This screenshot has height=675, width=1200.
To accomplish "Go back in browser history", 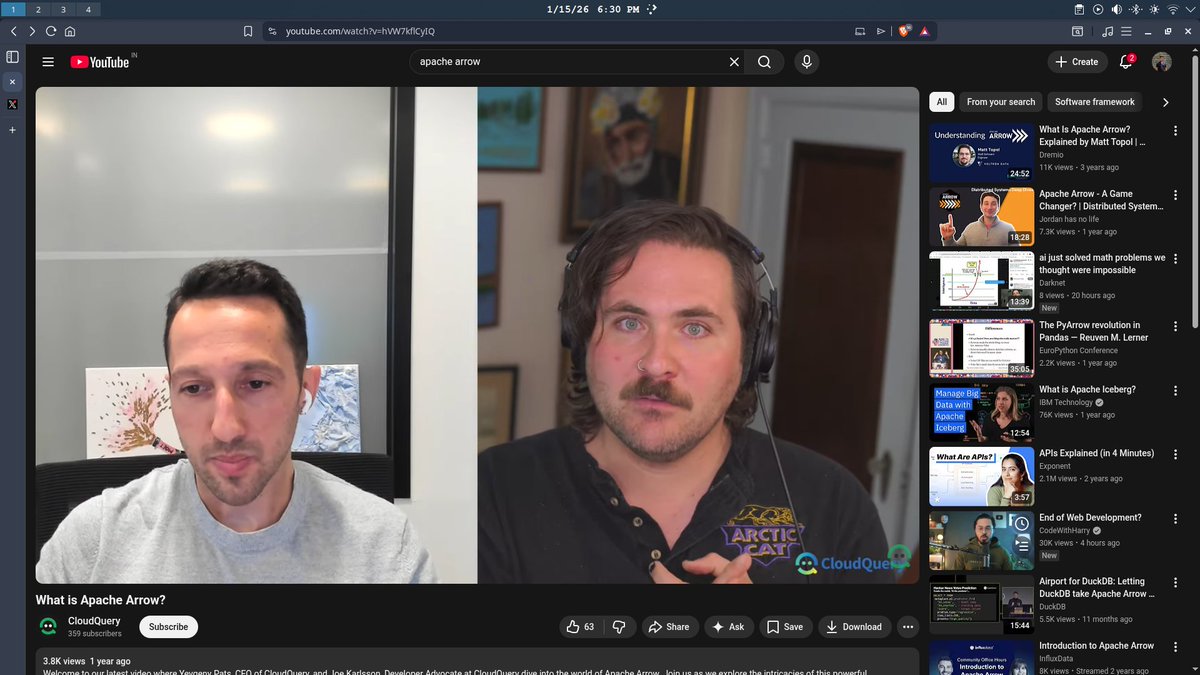I will click(14, 31).
